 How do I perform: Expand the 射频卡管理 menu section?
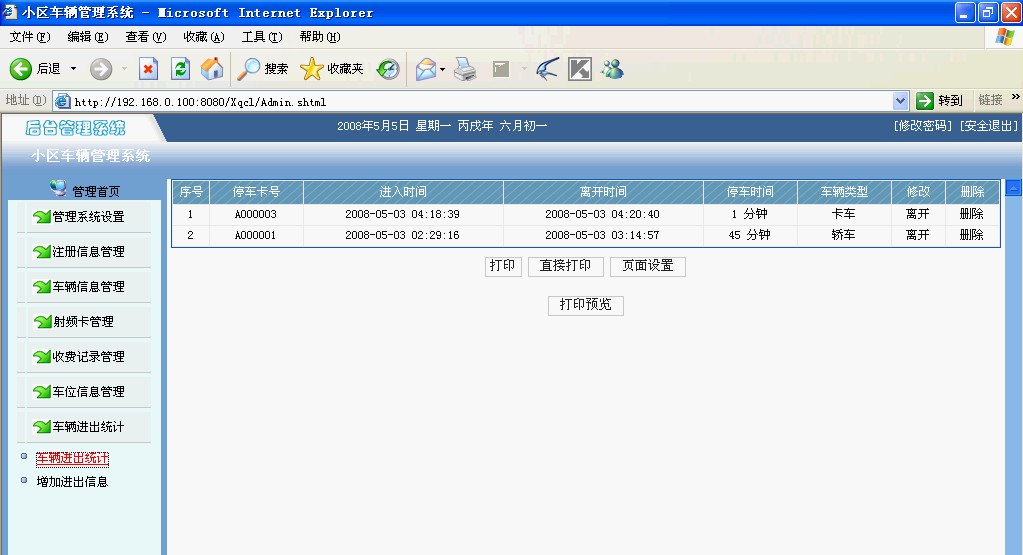click(84, 322)
